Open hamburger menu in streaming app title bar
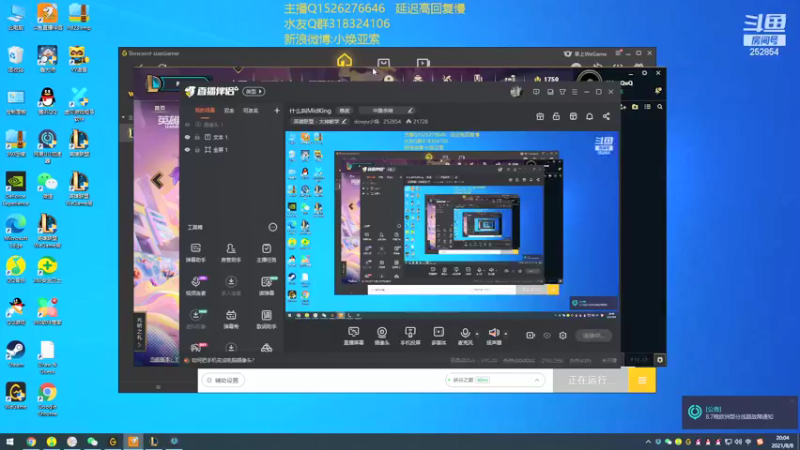The width and height of the screenshot is (800, 450). 574,92
